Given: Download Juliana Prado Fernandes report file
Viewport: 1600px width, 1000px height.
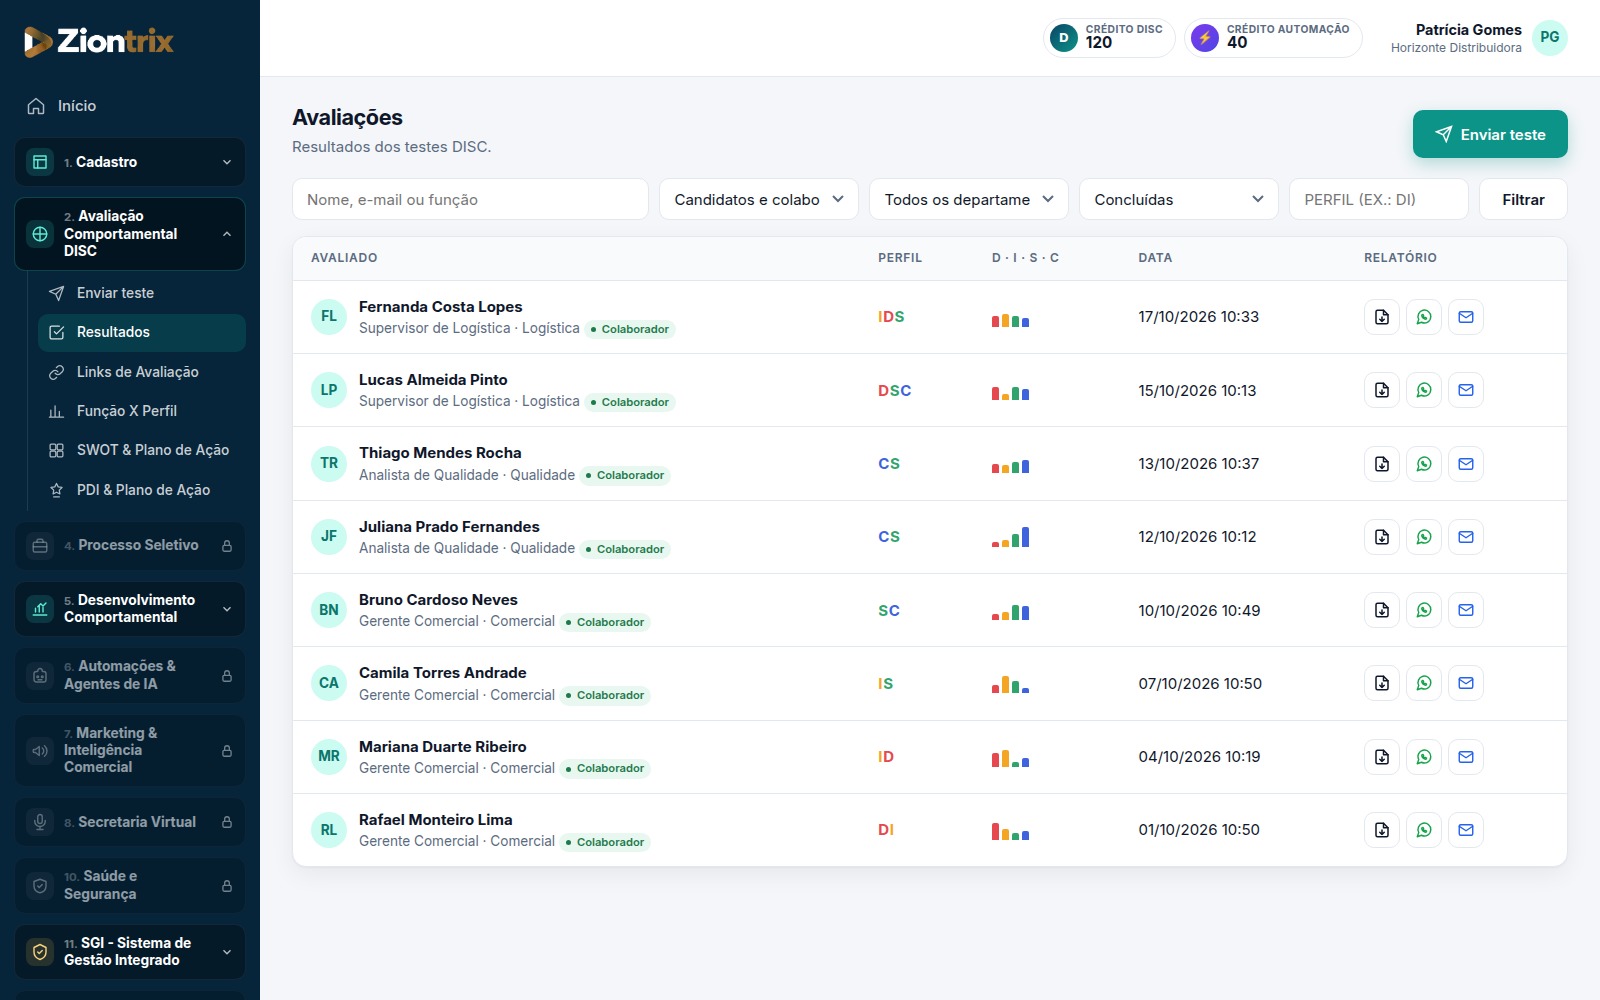Looking at the screenshot, I should pyautogui.click(x=1382, y=537).
